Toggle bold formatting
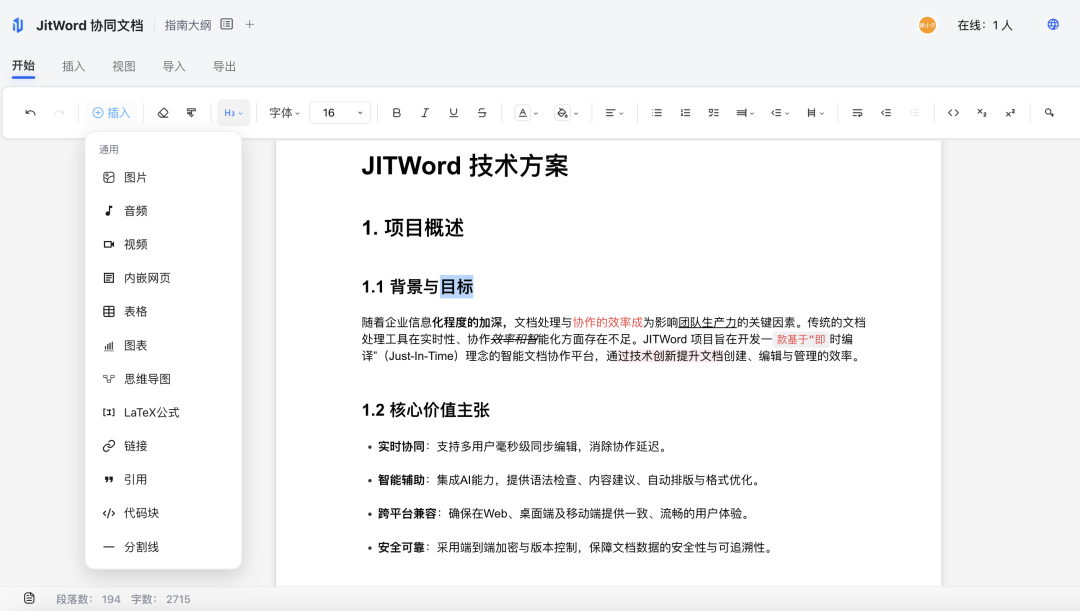 [x=395, y=112]
